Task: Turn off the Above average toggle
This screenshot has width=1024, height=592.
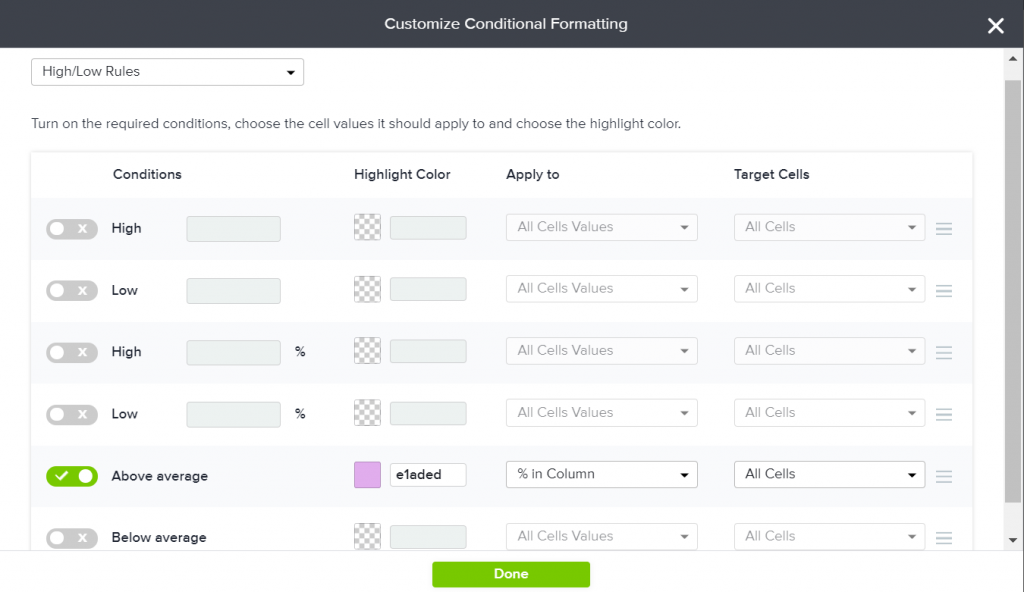Action: pos(72,476)
